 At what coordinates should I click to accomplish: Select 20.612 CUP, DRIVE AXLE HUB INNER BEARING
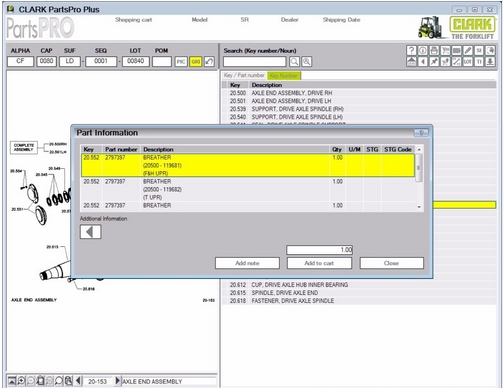click(x=359, y=285)
